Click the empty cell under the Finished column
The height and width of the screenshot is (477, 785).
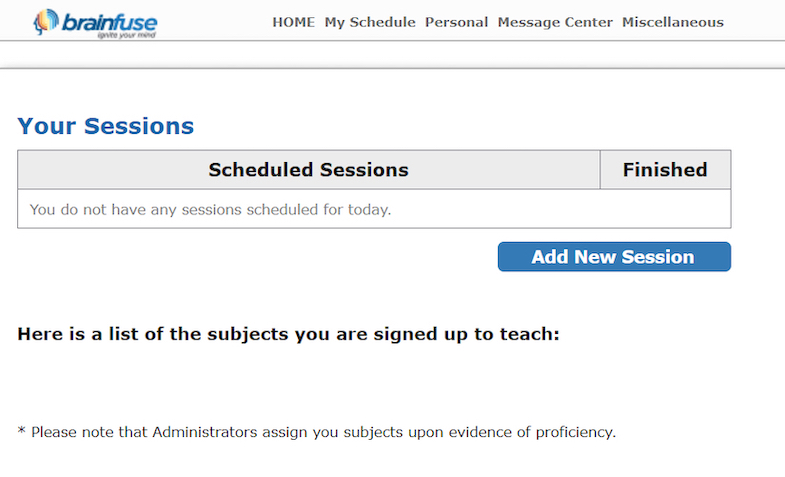[665, 210]
